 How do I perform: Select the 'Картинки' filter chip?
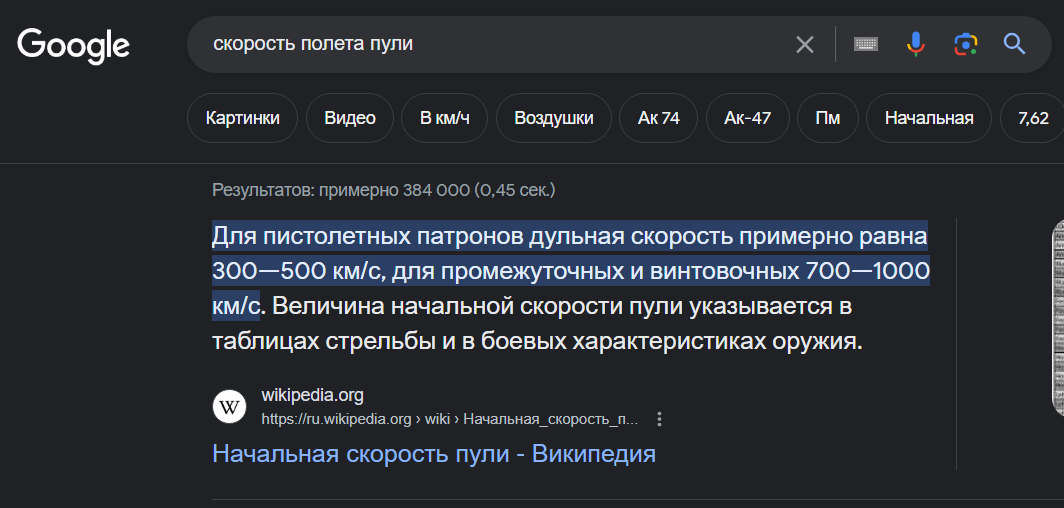coord(243,118)
